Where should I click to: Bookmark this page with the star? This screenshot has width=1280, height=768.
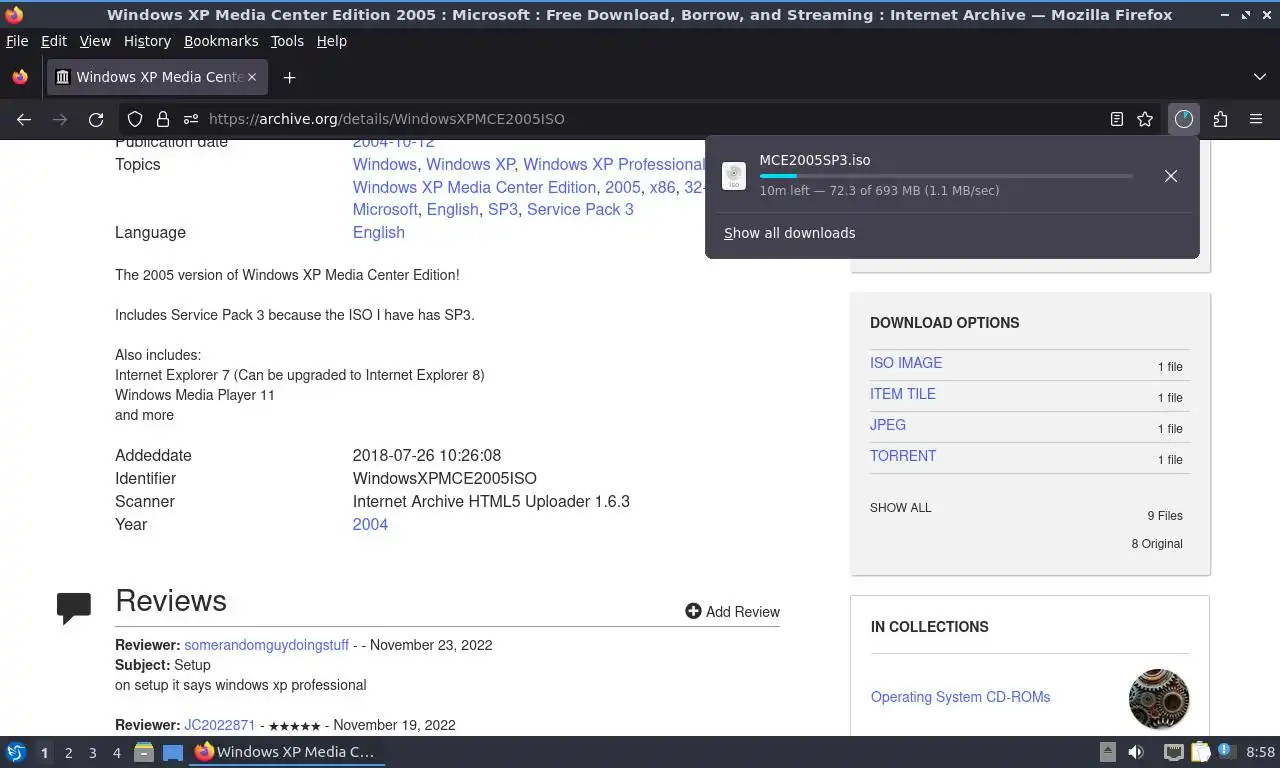pyautogui.click(x=1145, y=119)
